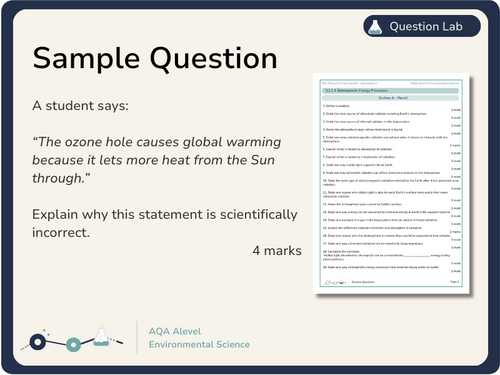Screen dimensions: 500x375
Task: Click the "4 marks" label
Action: pos(277,251)
